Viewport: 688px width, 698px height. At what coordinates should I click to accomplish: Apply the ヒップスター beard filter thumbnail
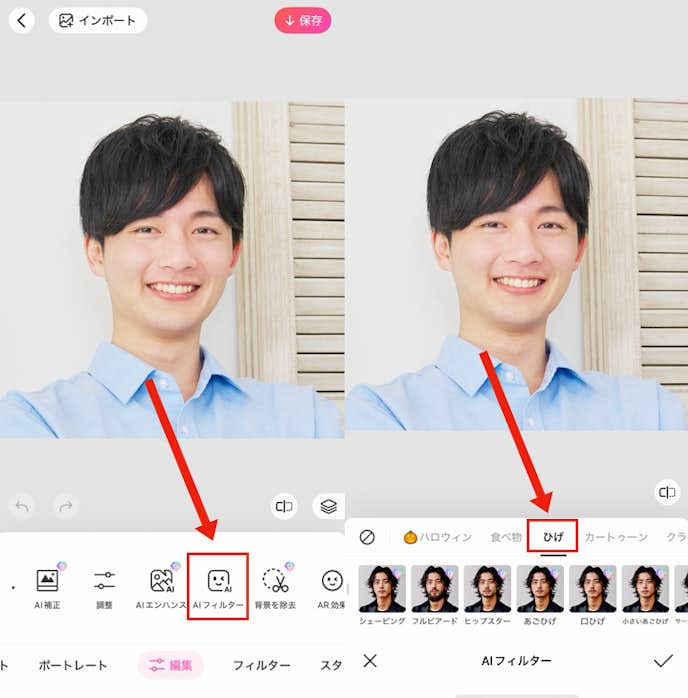point(487,589)
